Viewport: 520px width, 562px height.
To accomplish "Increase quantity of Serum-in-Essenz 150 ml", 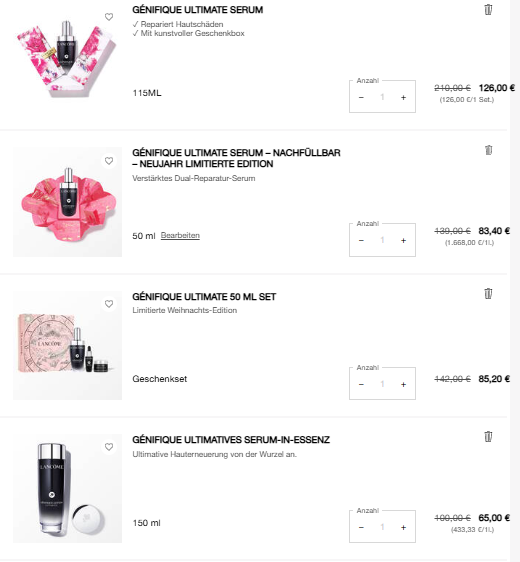I will [404, 528].
